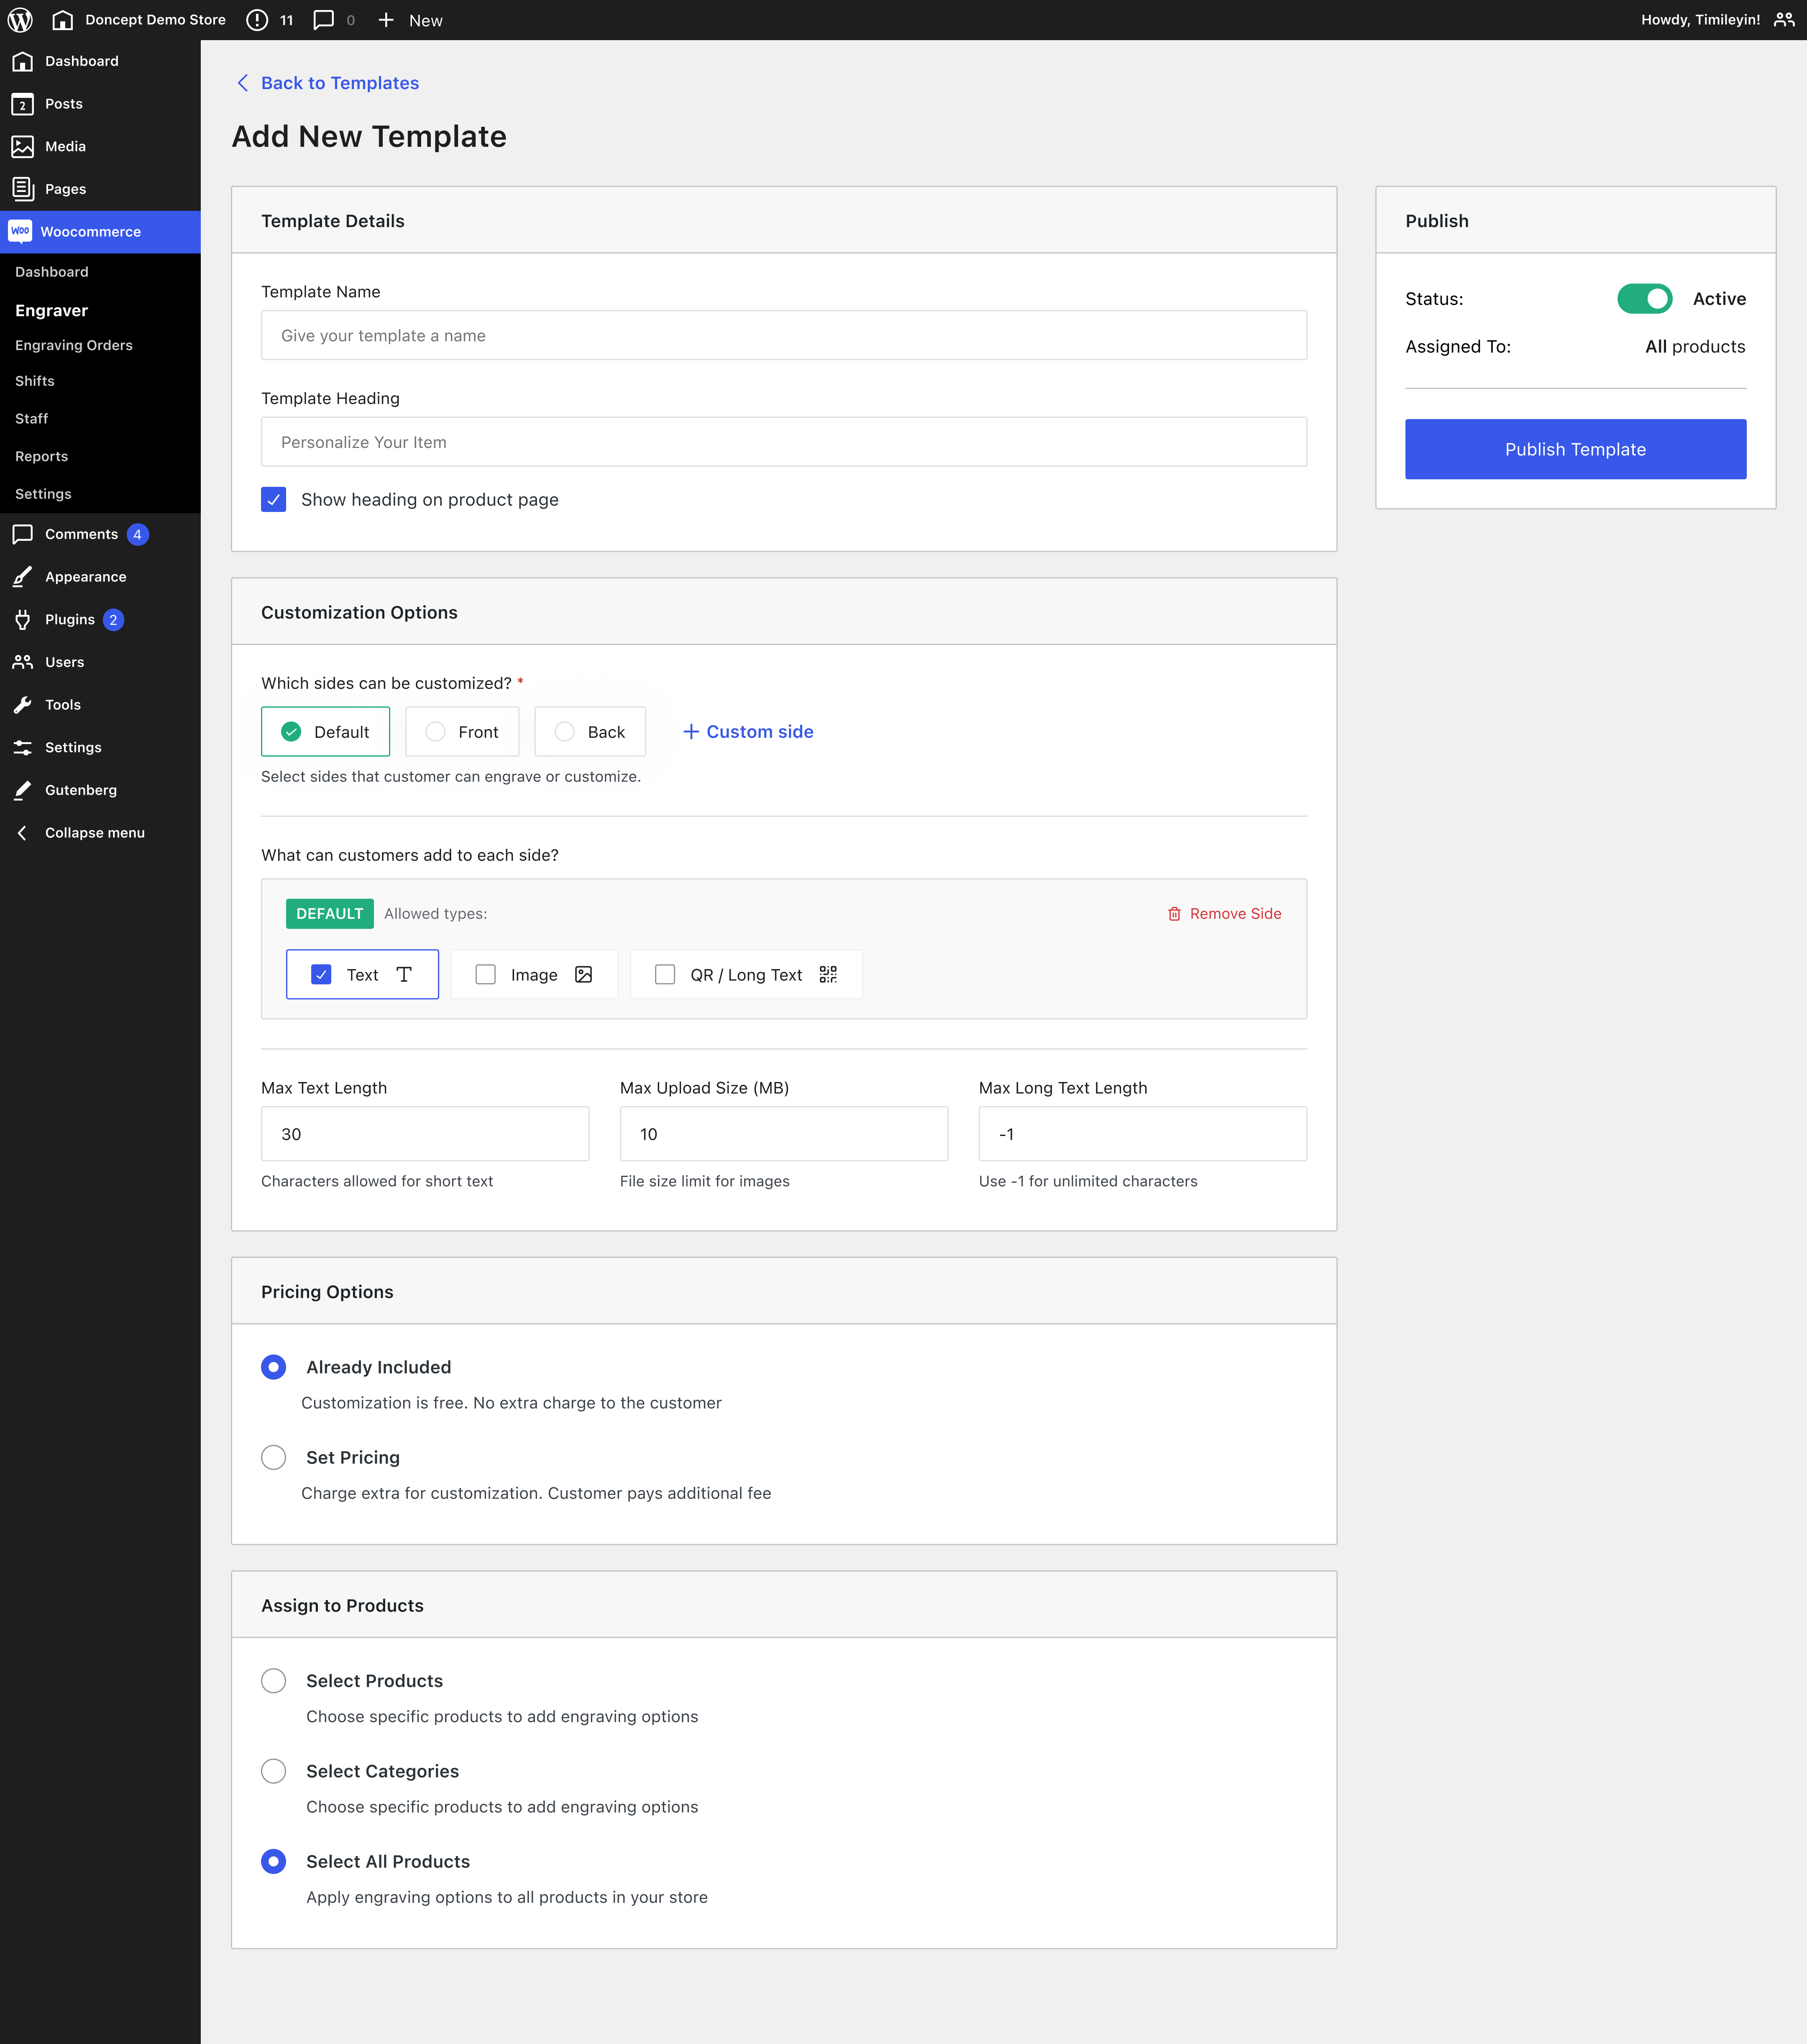Open the 11 updates alert icon
Screen dimensions: 1807x2044
(257, 20)
